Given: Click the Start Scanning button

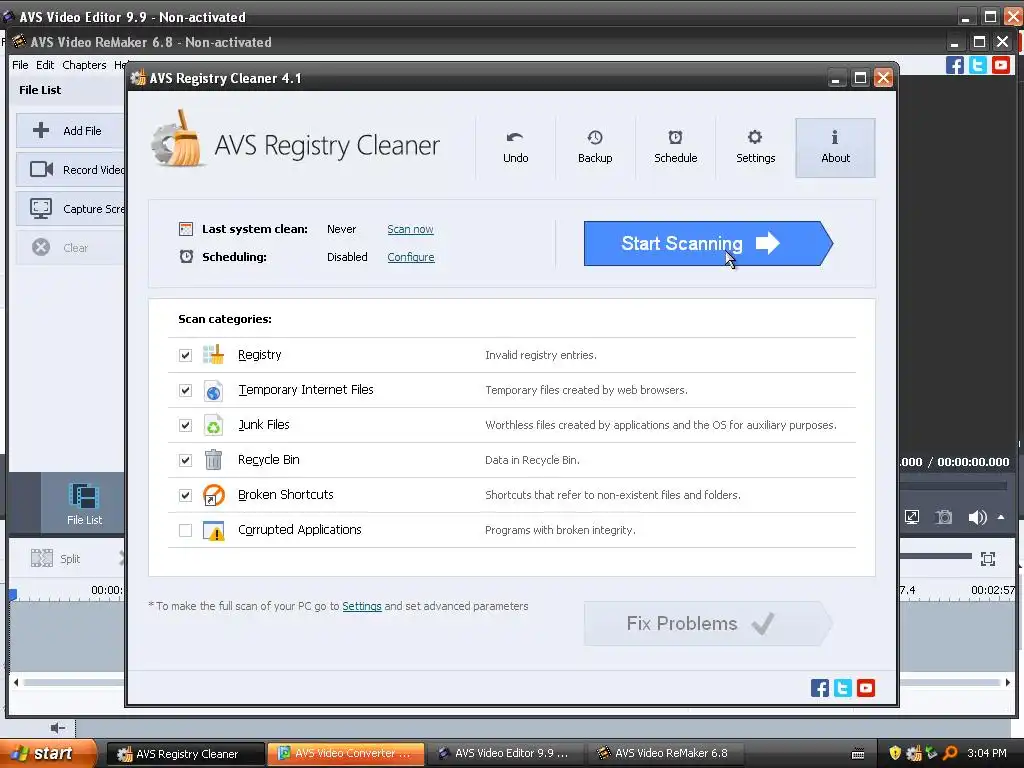Looking at the screenshot, I should point(708,244).
